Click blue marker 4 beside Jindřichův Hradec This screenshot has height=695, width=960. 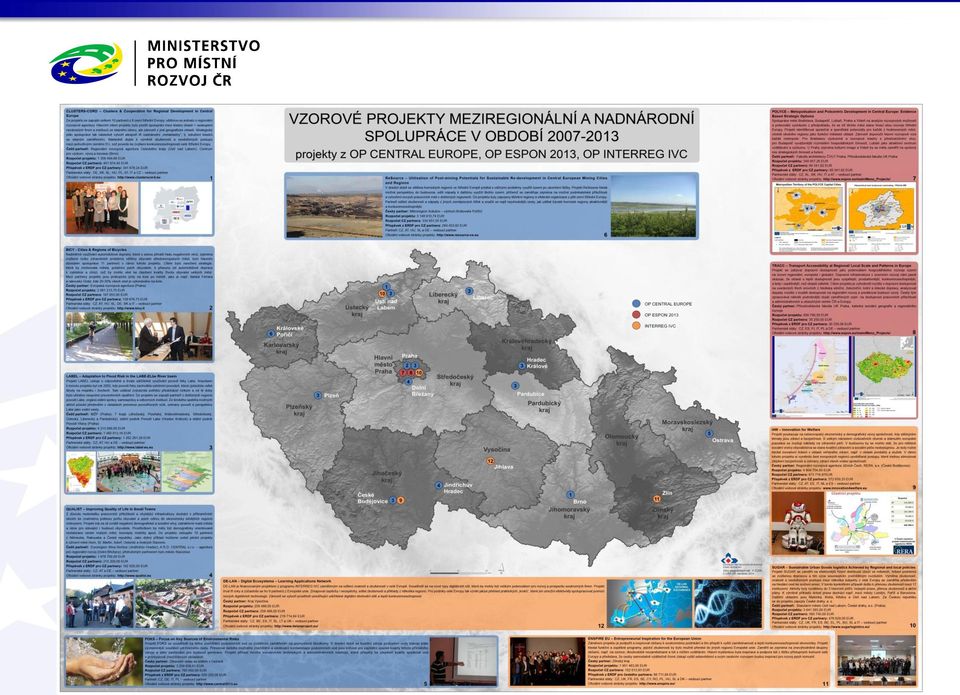(438, 485)
